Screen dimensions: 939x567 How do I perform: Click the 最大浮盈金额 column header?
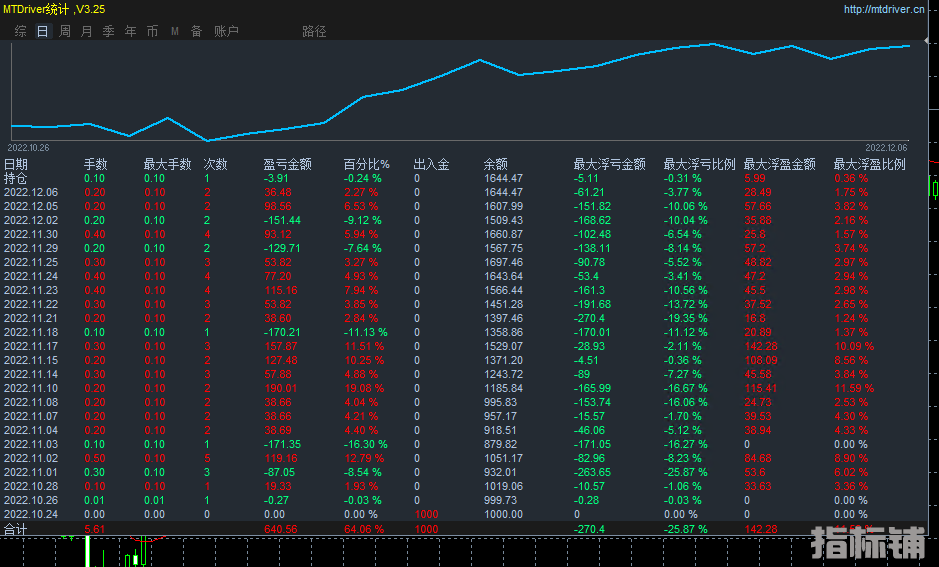pos(780,164)
